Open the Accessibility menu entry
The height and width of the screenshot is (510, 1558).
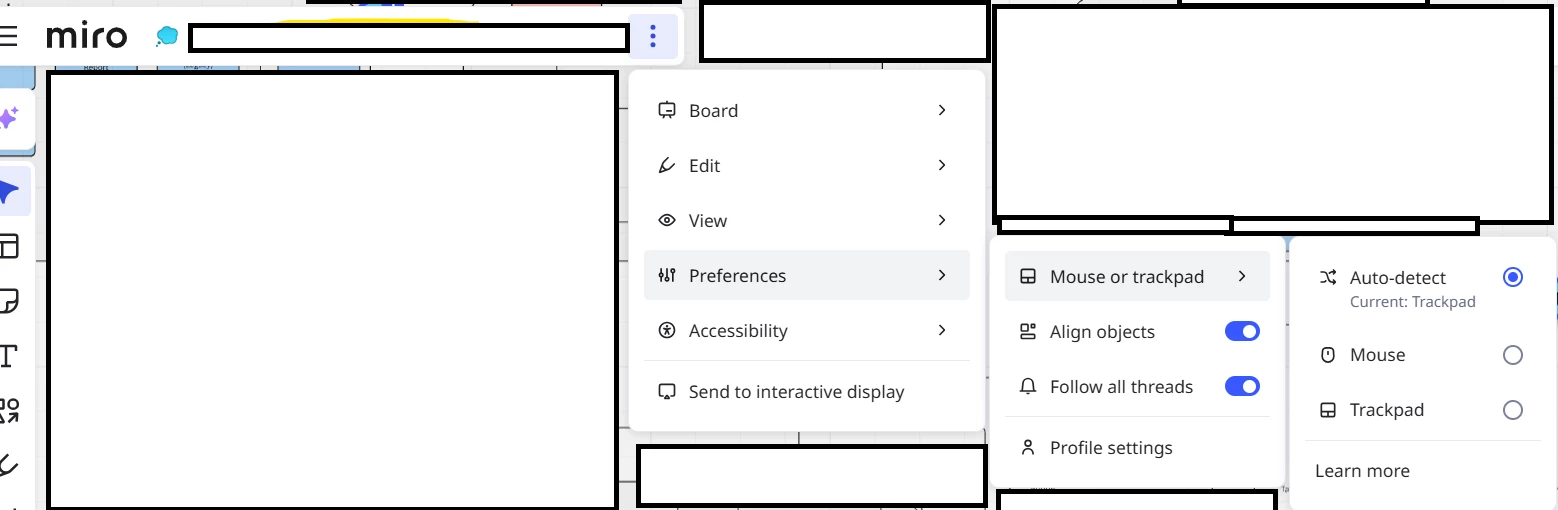806,331
